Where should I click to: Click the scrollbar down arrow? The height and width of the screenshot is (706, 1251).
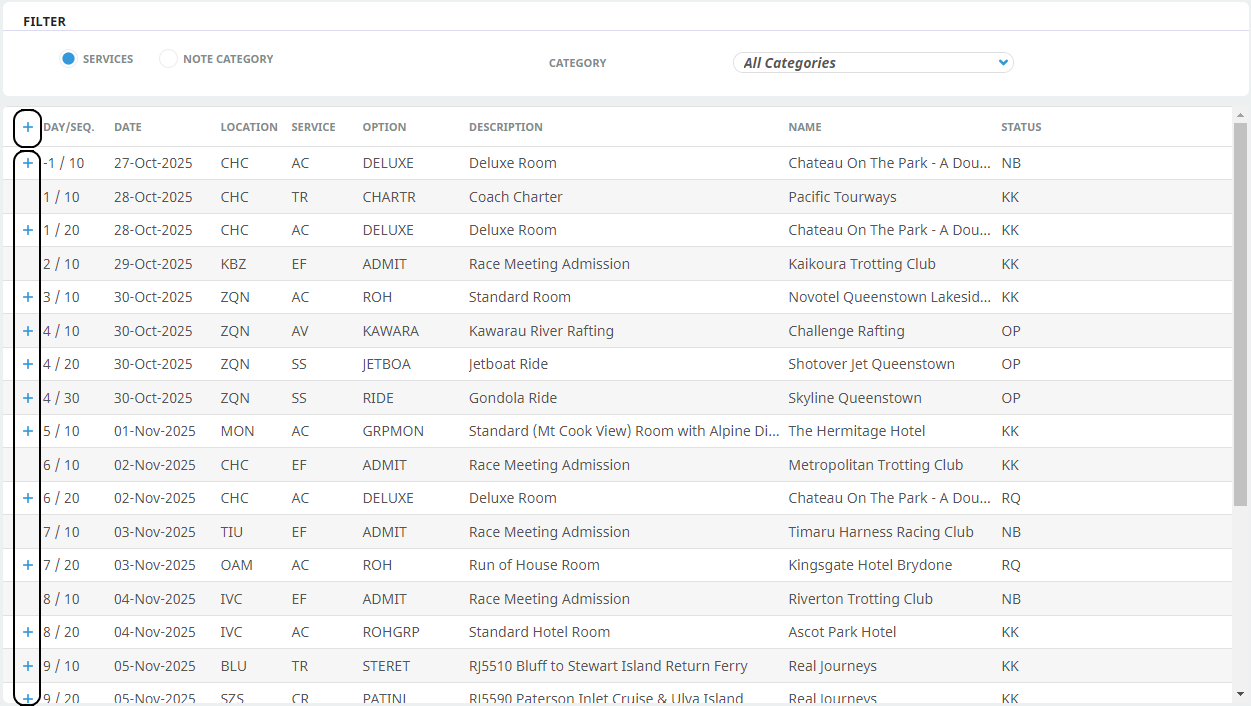[x=1240, y=694]
